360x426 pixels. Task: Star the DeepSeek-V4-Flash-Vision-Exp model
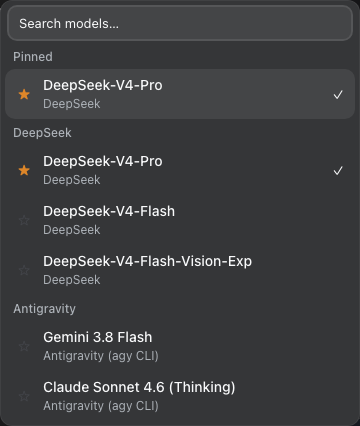(24, 270)
